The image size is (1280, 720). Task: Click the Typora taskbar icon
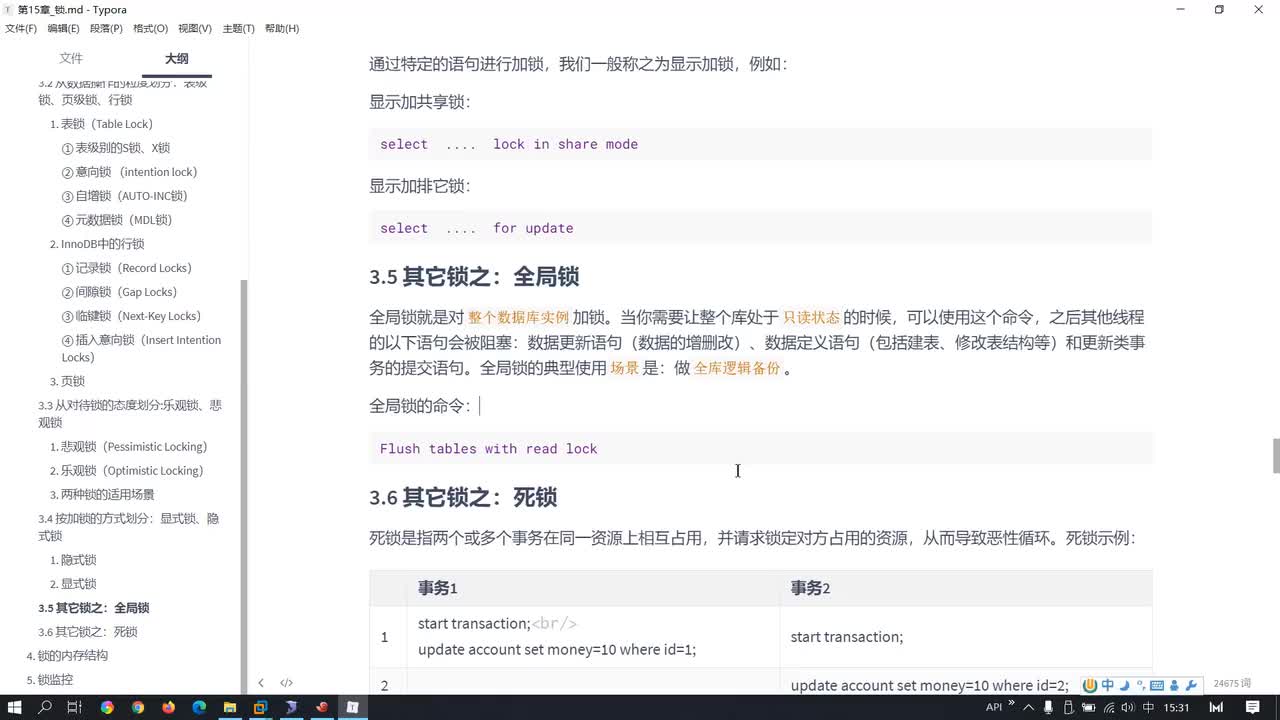352,707
